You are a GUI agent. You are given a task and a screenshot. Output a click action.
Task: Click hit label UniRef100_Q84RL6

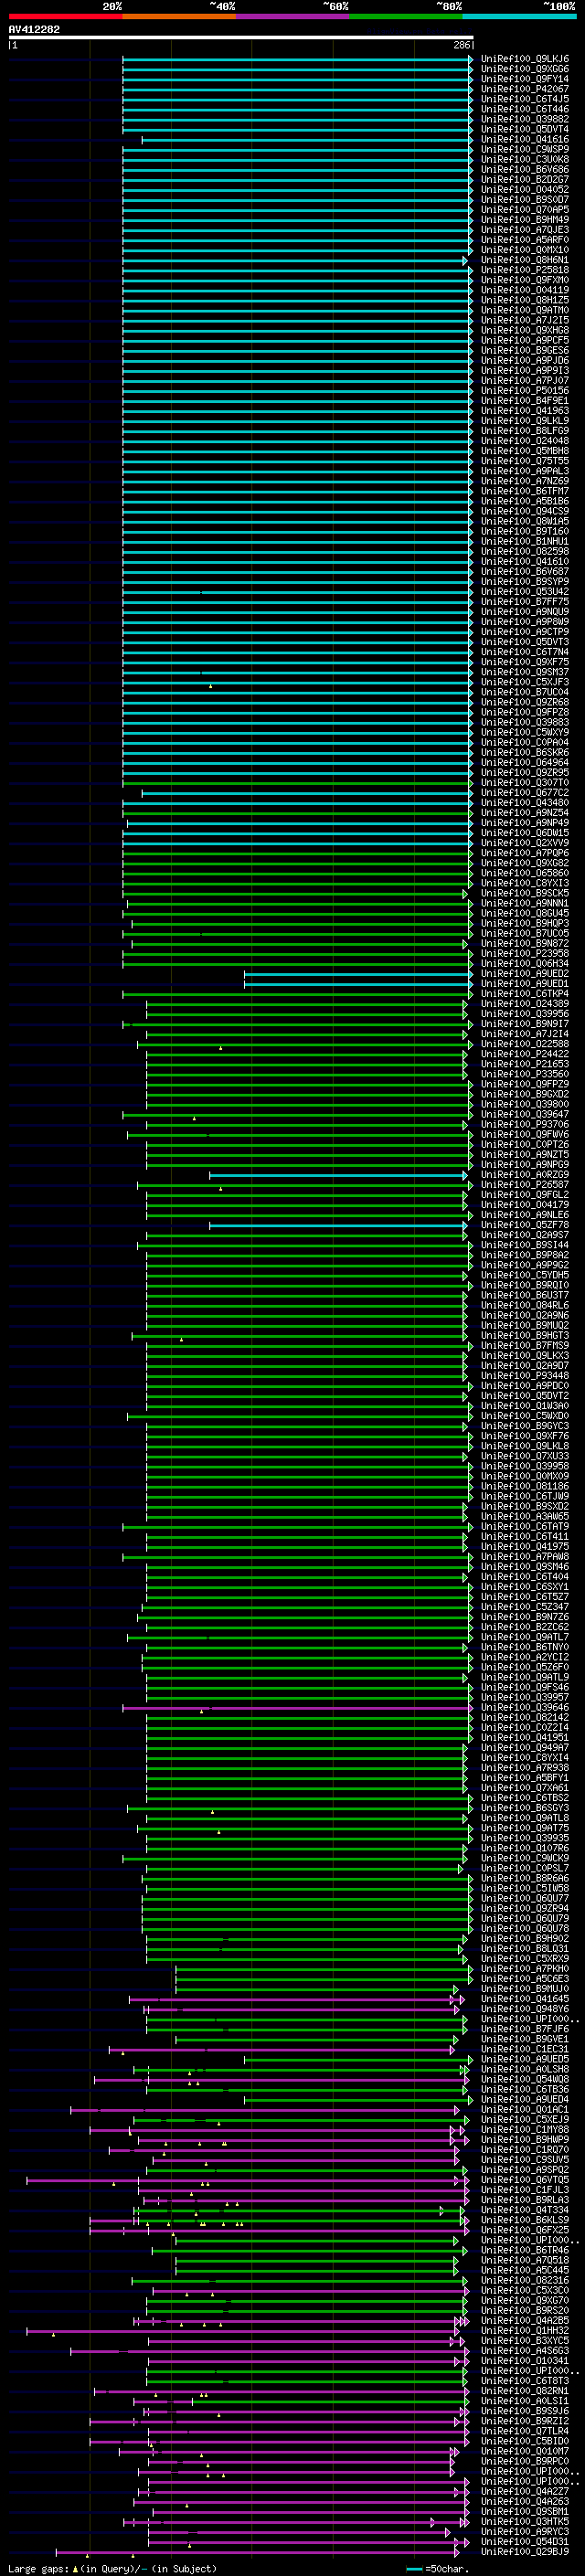point(525,1304)
